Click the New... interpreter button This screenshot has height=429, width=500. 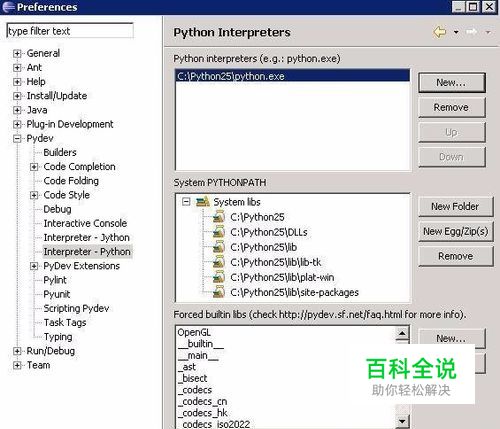(452, 83)
